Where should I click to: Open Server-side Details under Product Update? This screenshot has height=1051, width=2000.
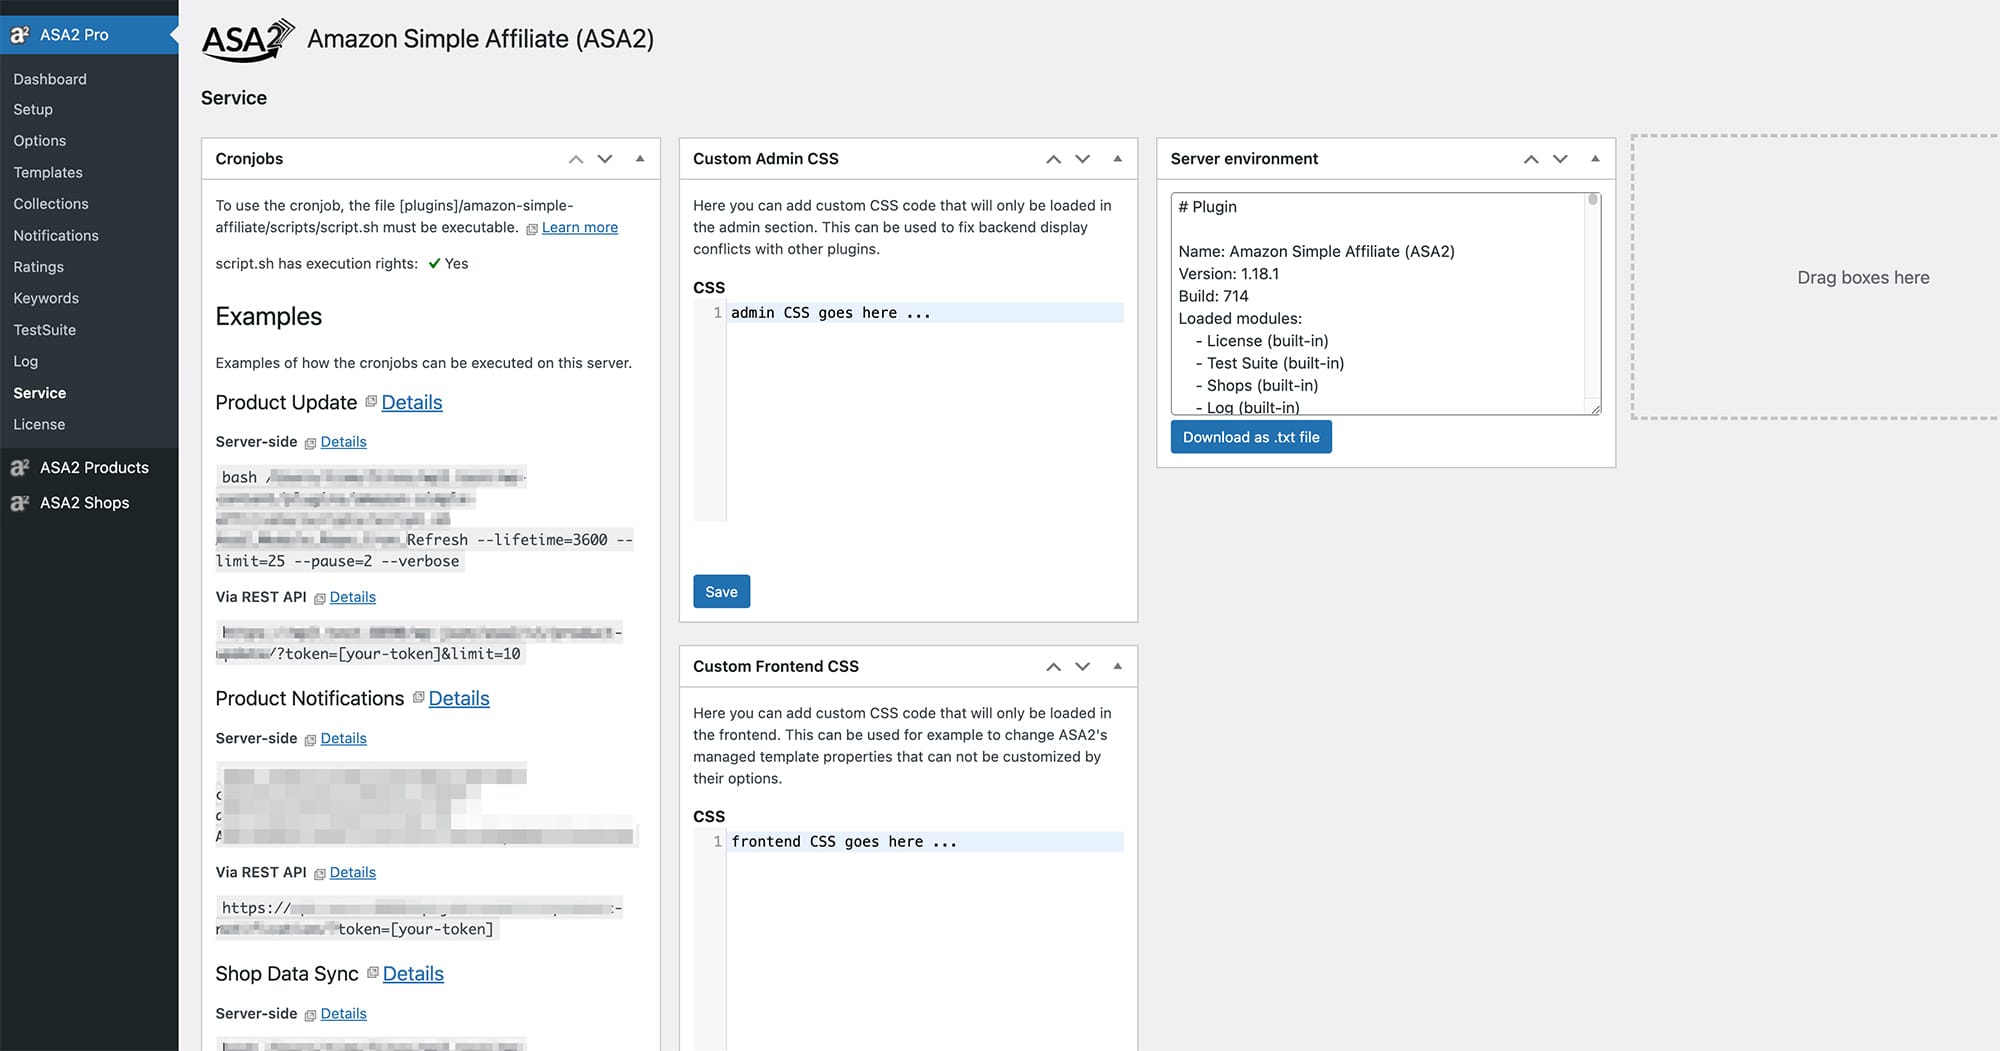tap(343, 442)
